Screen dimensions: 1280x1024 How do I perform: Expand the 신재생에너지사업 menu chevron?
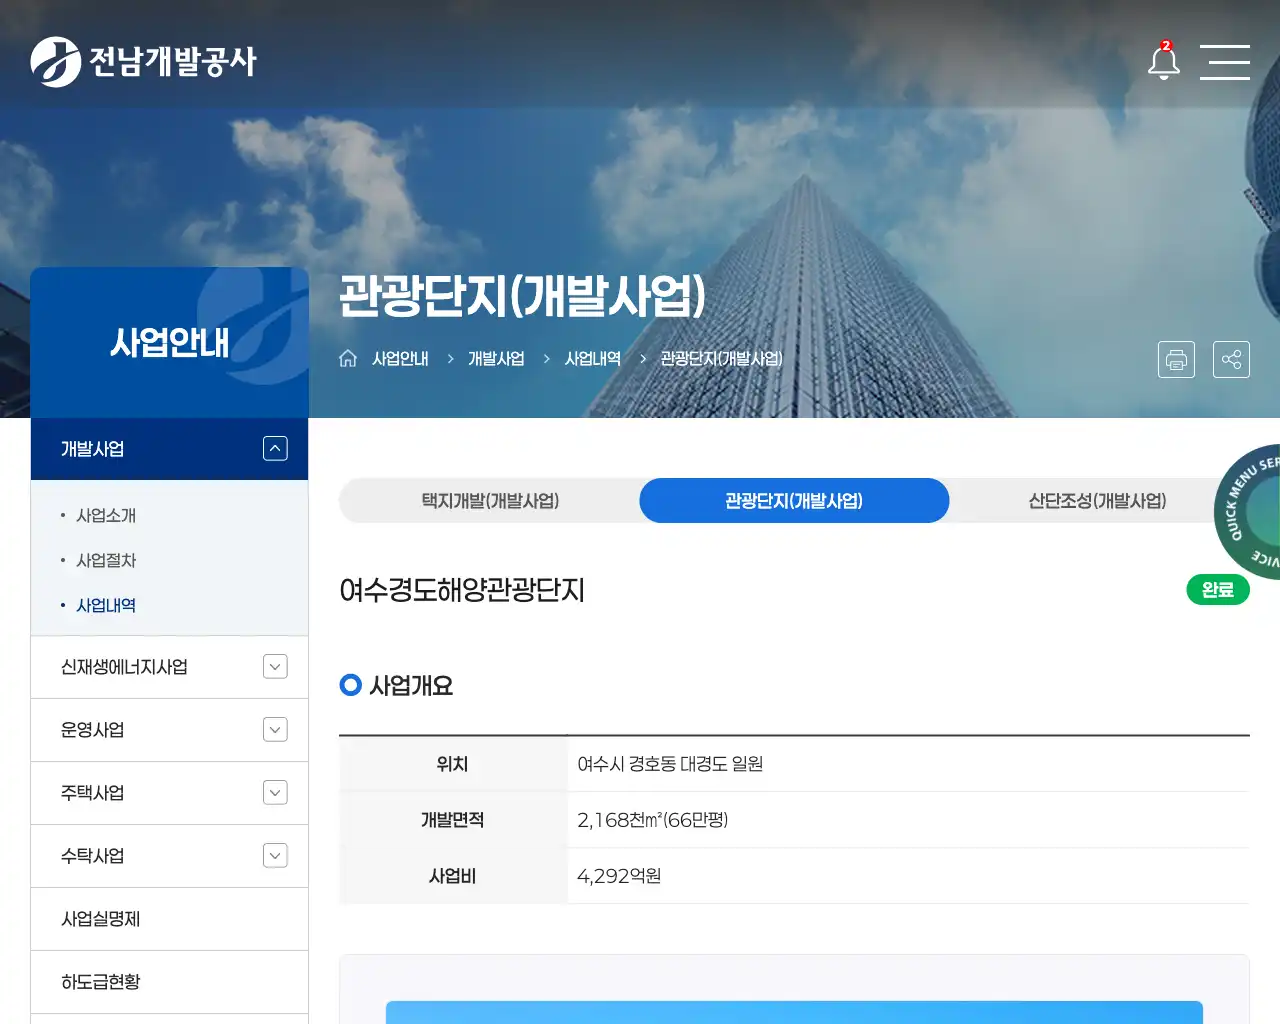tap(275, 667)
